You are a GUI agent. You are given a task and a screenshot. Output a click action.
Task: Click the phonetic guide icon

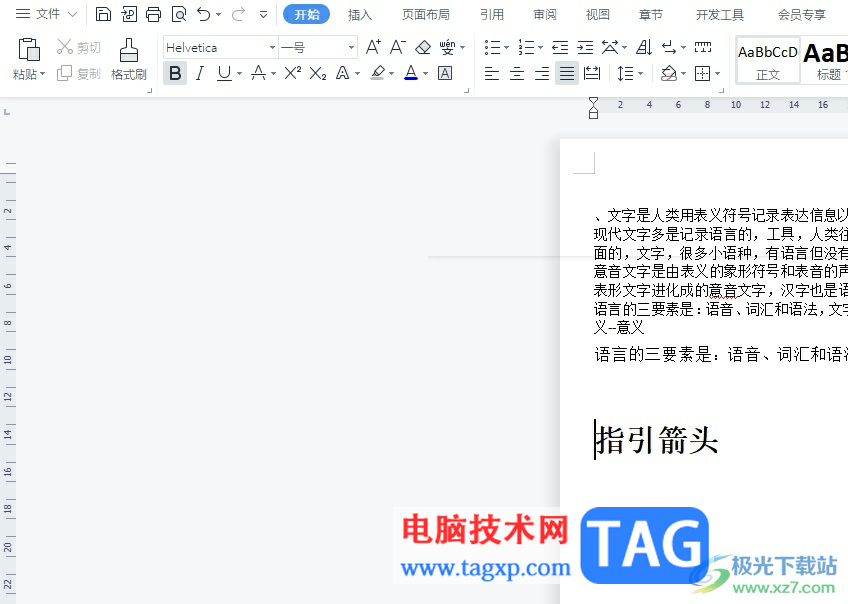(447, 48)
